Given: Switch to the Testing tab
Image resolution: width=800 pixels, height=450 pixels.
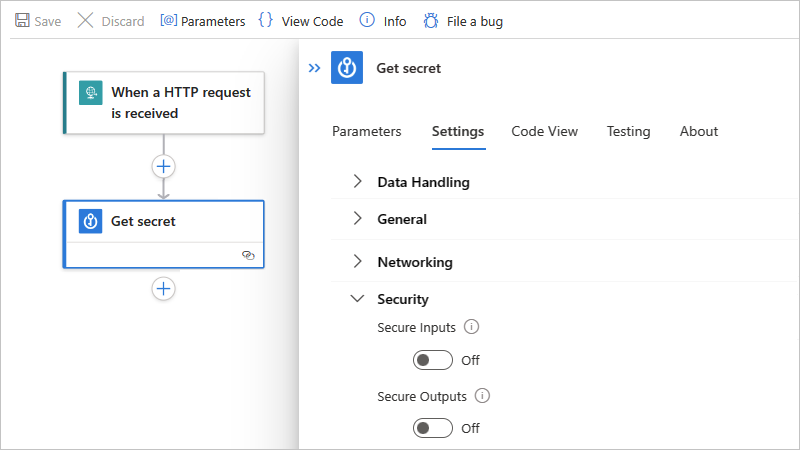Looking at the screenshot, I should (x=628, y=131).
